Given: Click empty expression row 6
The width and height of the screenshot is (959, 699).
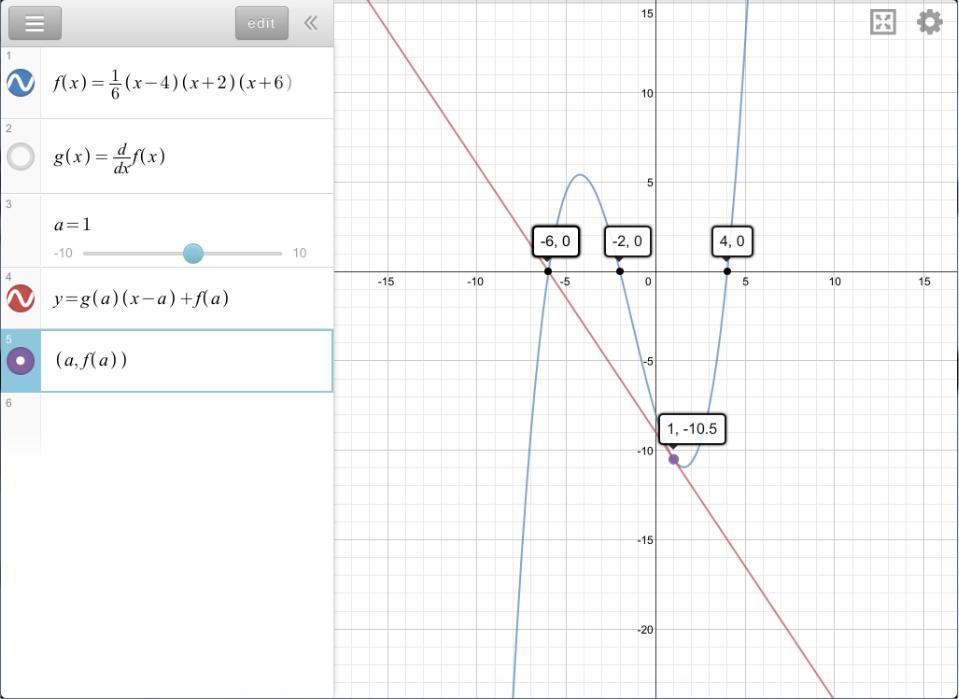Looking at the screenshot, I should (x=187, y=423).
